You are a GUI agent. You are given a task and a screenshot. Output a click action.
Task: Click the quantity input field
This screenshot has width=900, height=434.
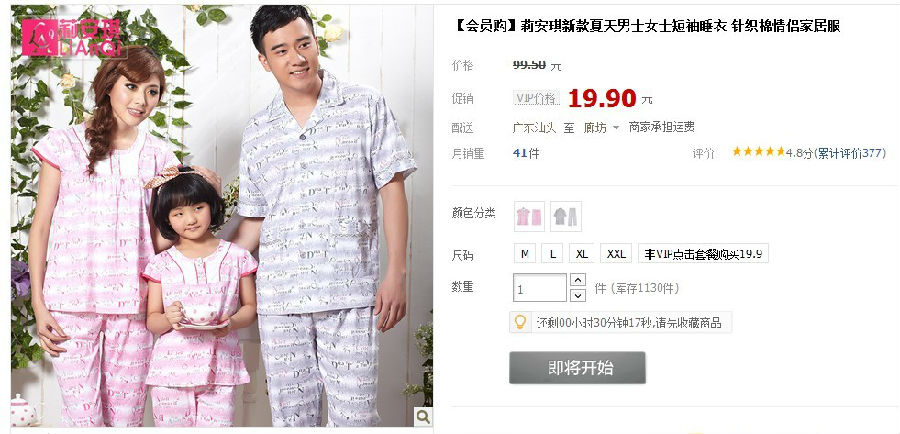540,288
